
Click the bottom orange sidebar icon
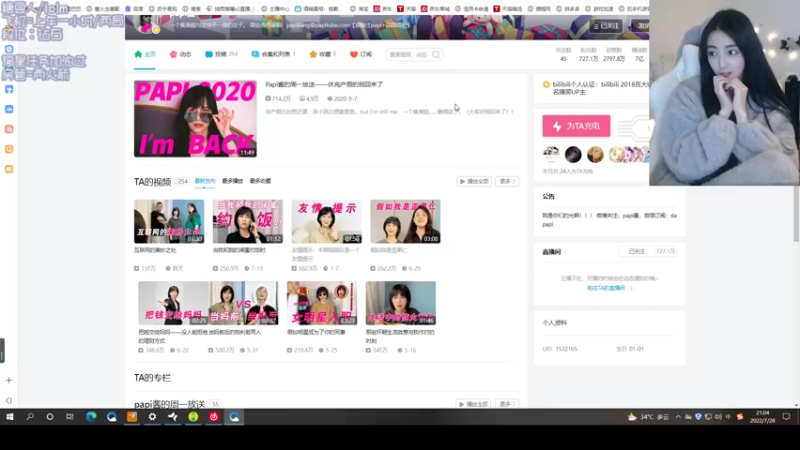(9, 169)
